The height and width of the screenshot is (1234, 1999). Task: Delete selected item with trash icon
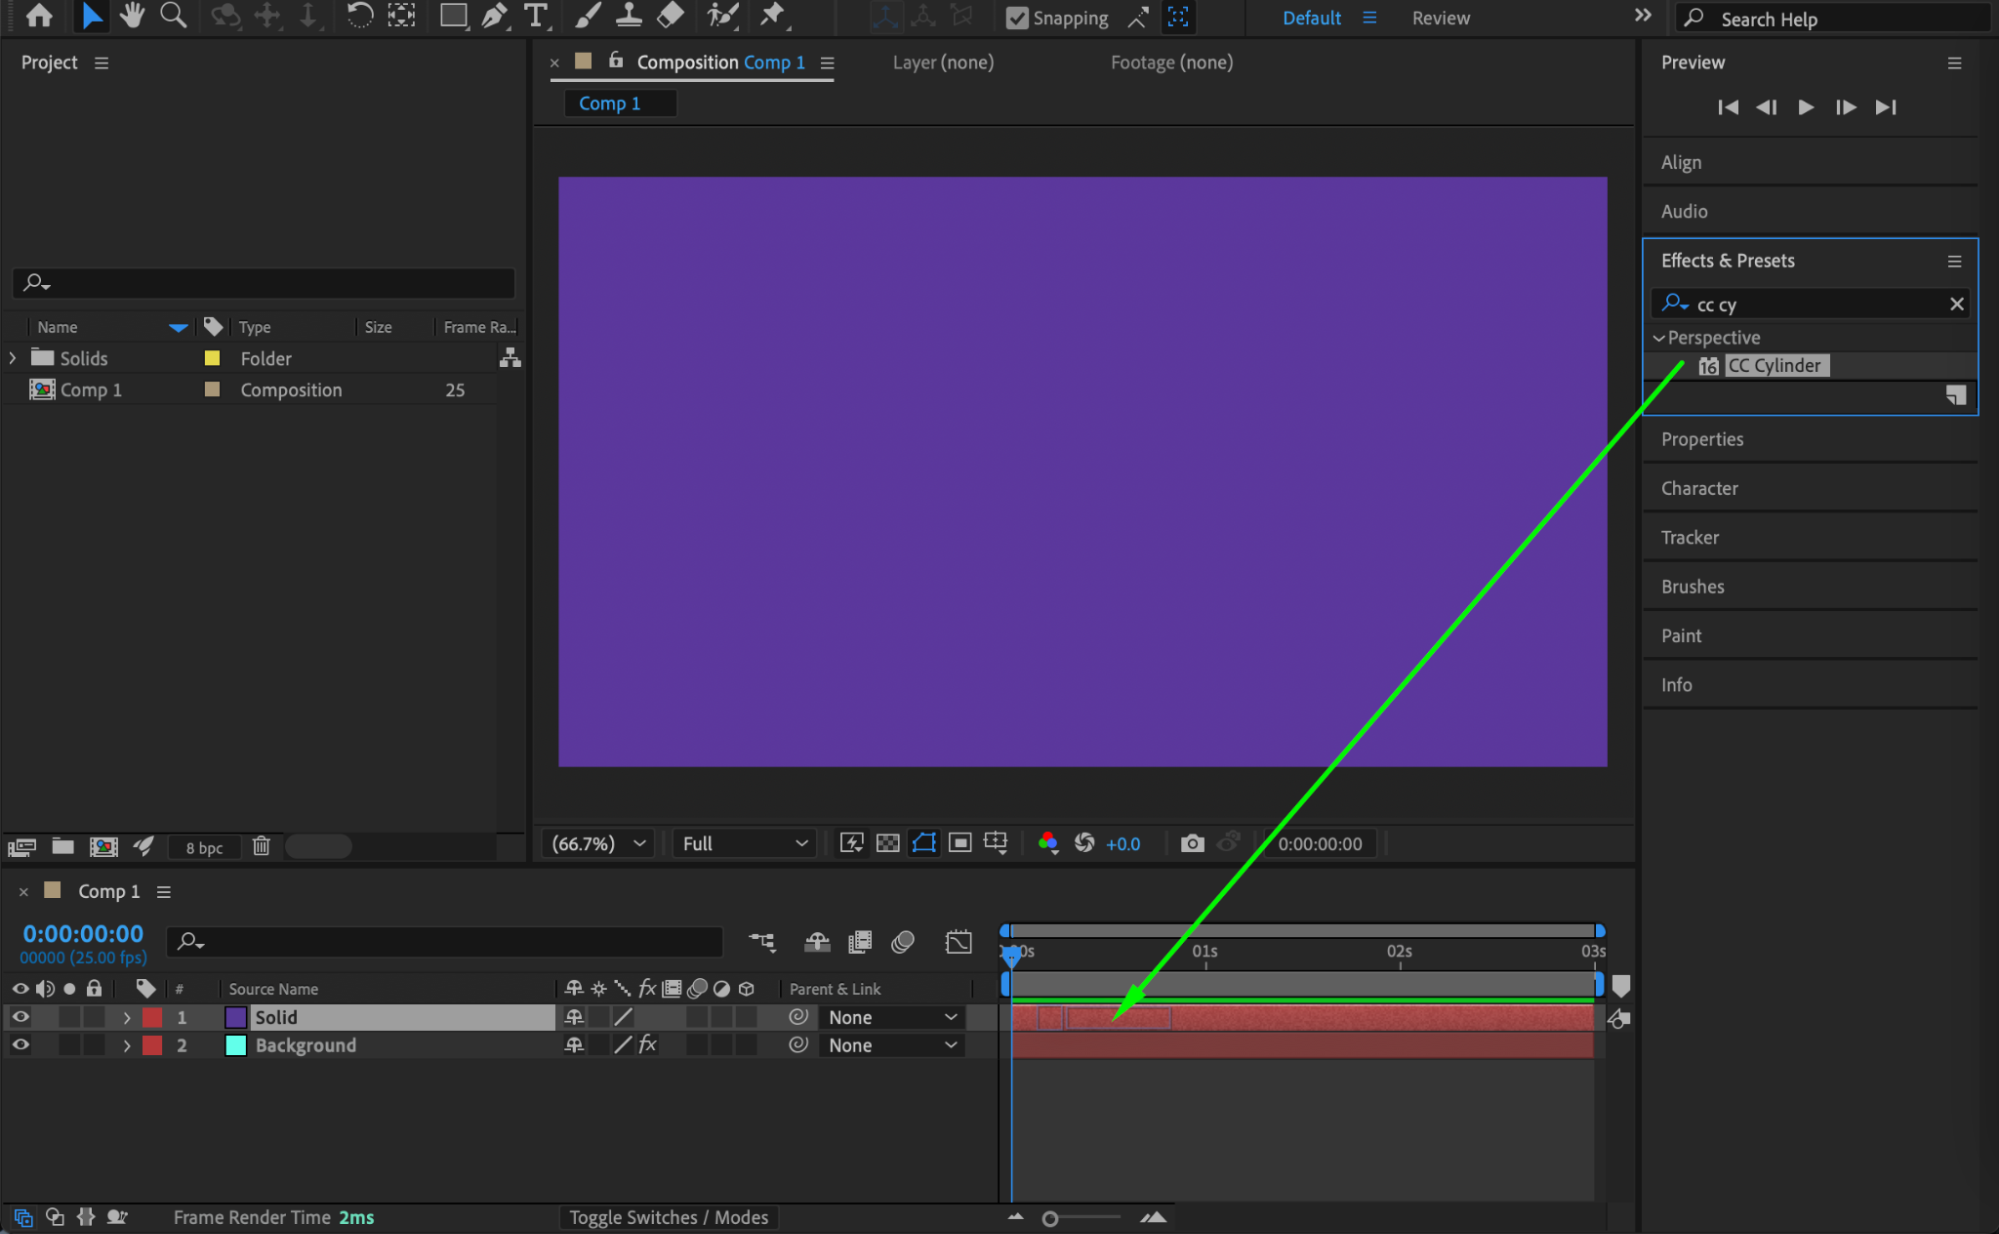tap(261, 846)
